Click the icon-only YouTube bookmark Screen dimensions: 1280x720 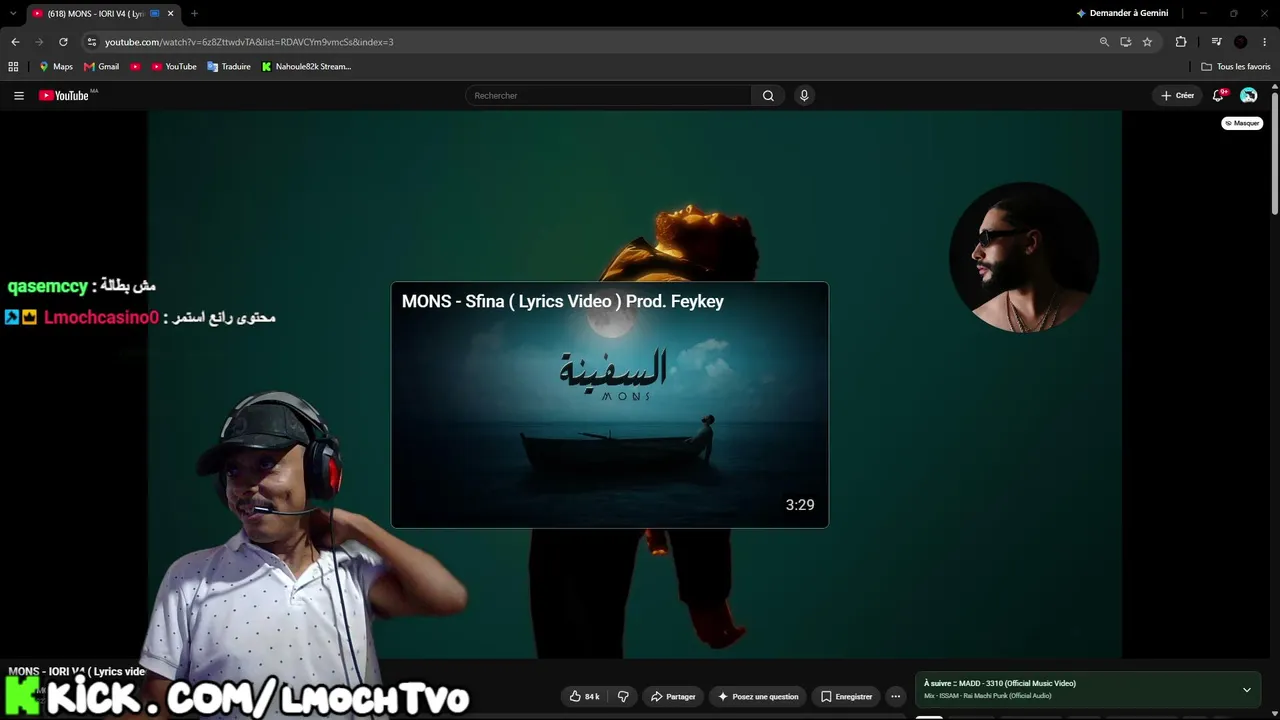[x=135, y=67]
